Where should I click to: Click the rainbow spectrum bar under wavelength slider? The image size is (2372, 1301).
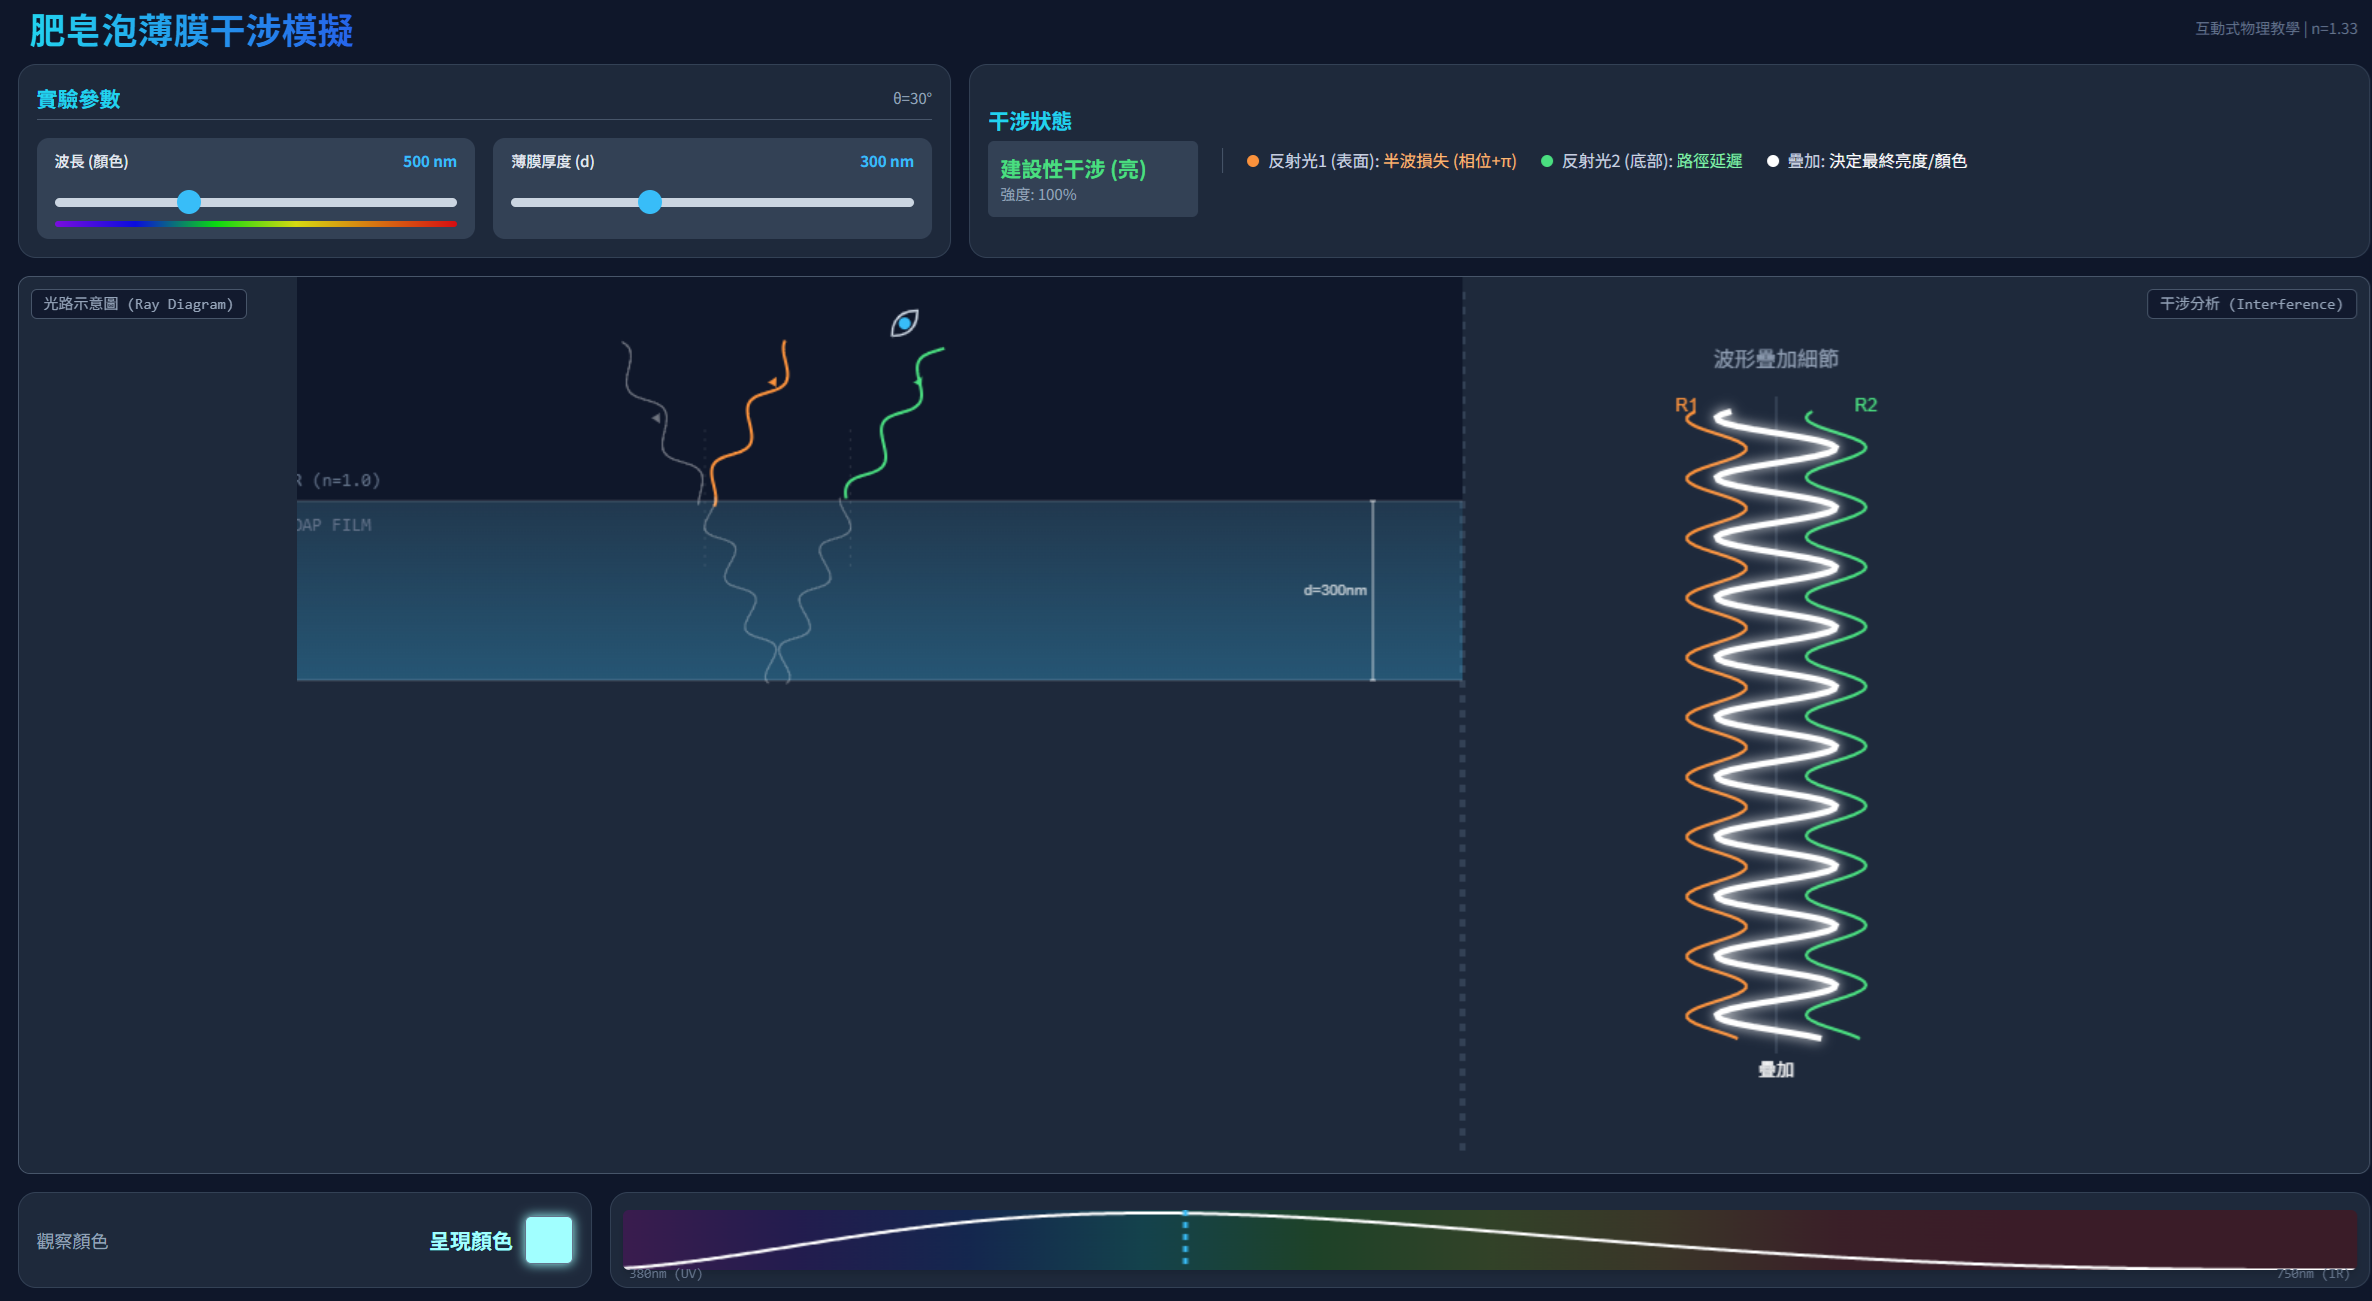coord(256,224)
